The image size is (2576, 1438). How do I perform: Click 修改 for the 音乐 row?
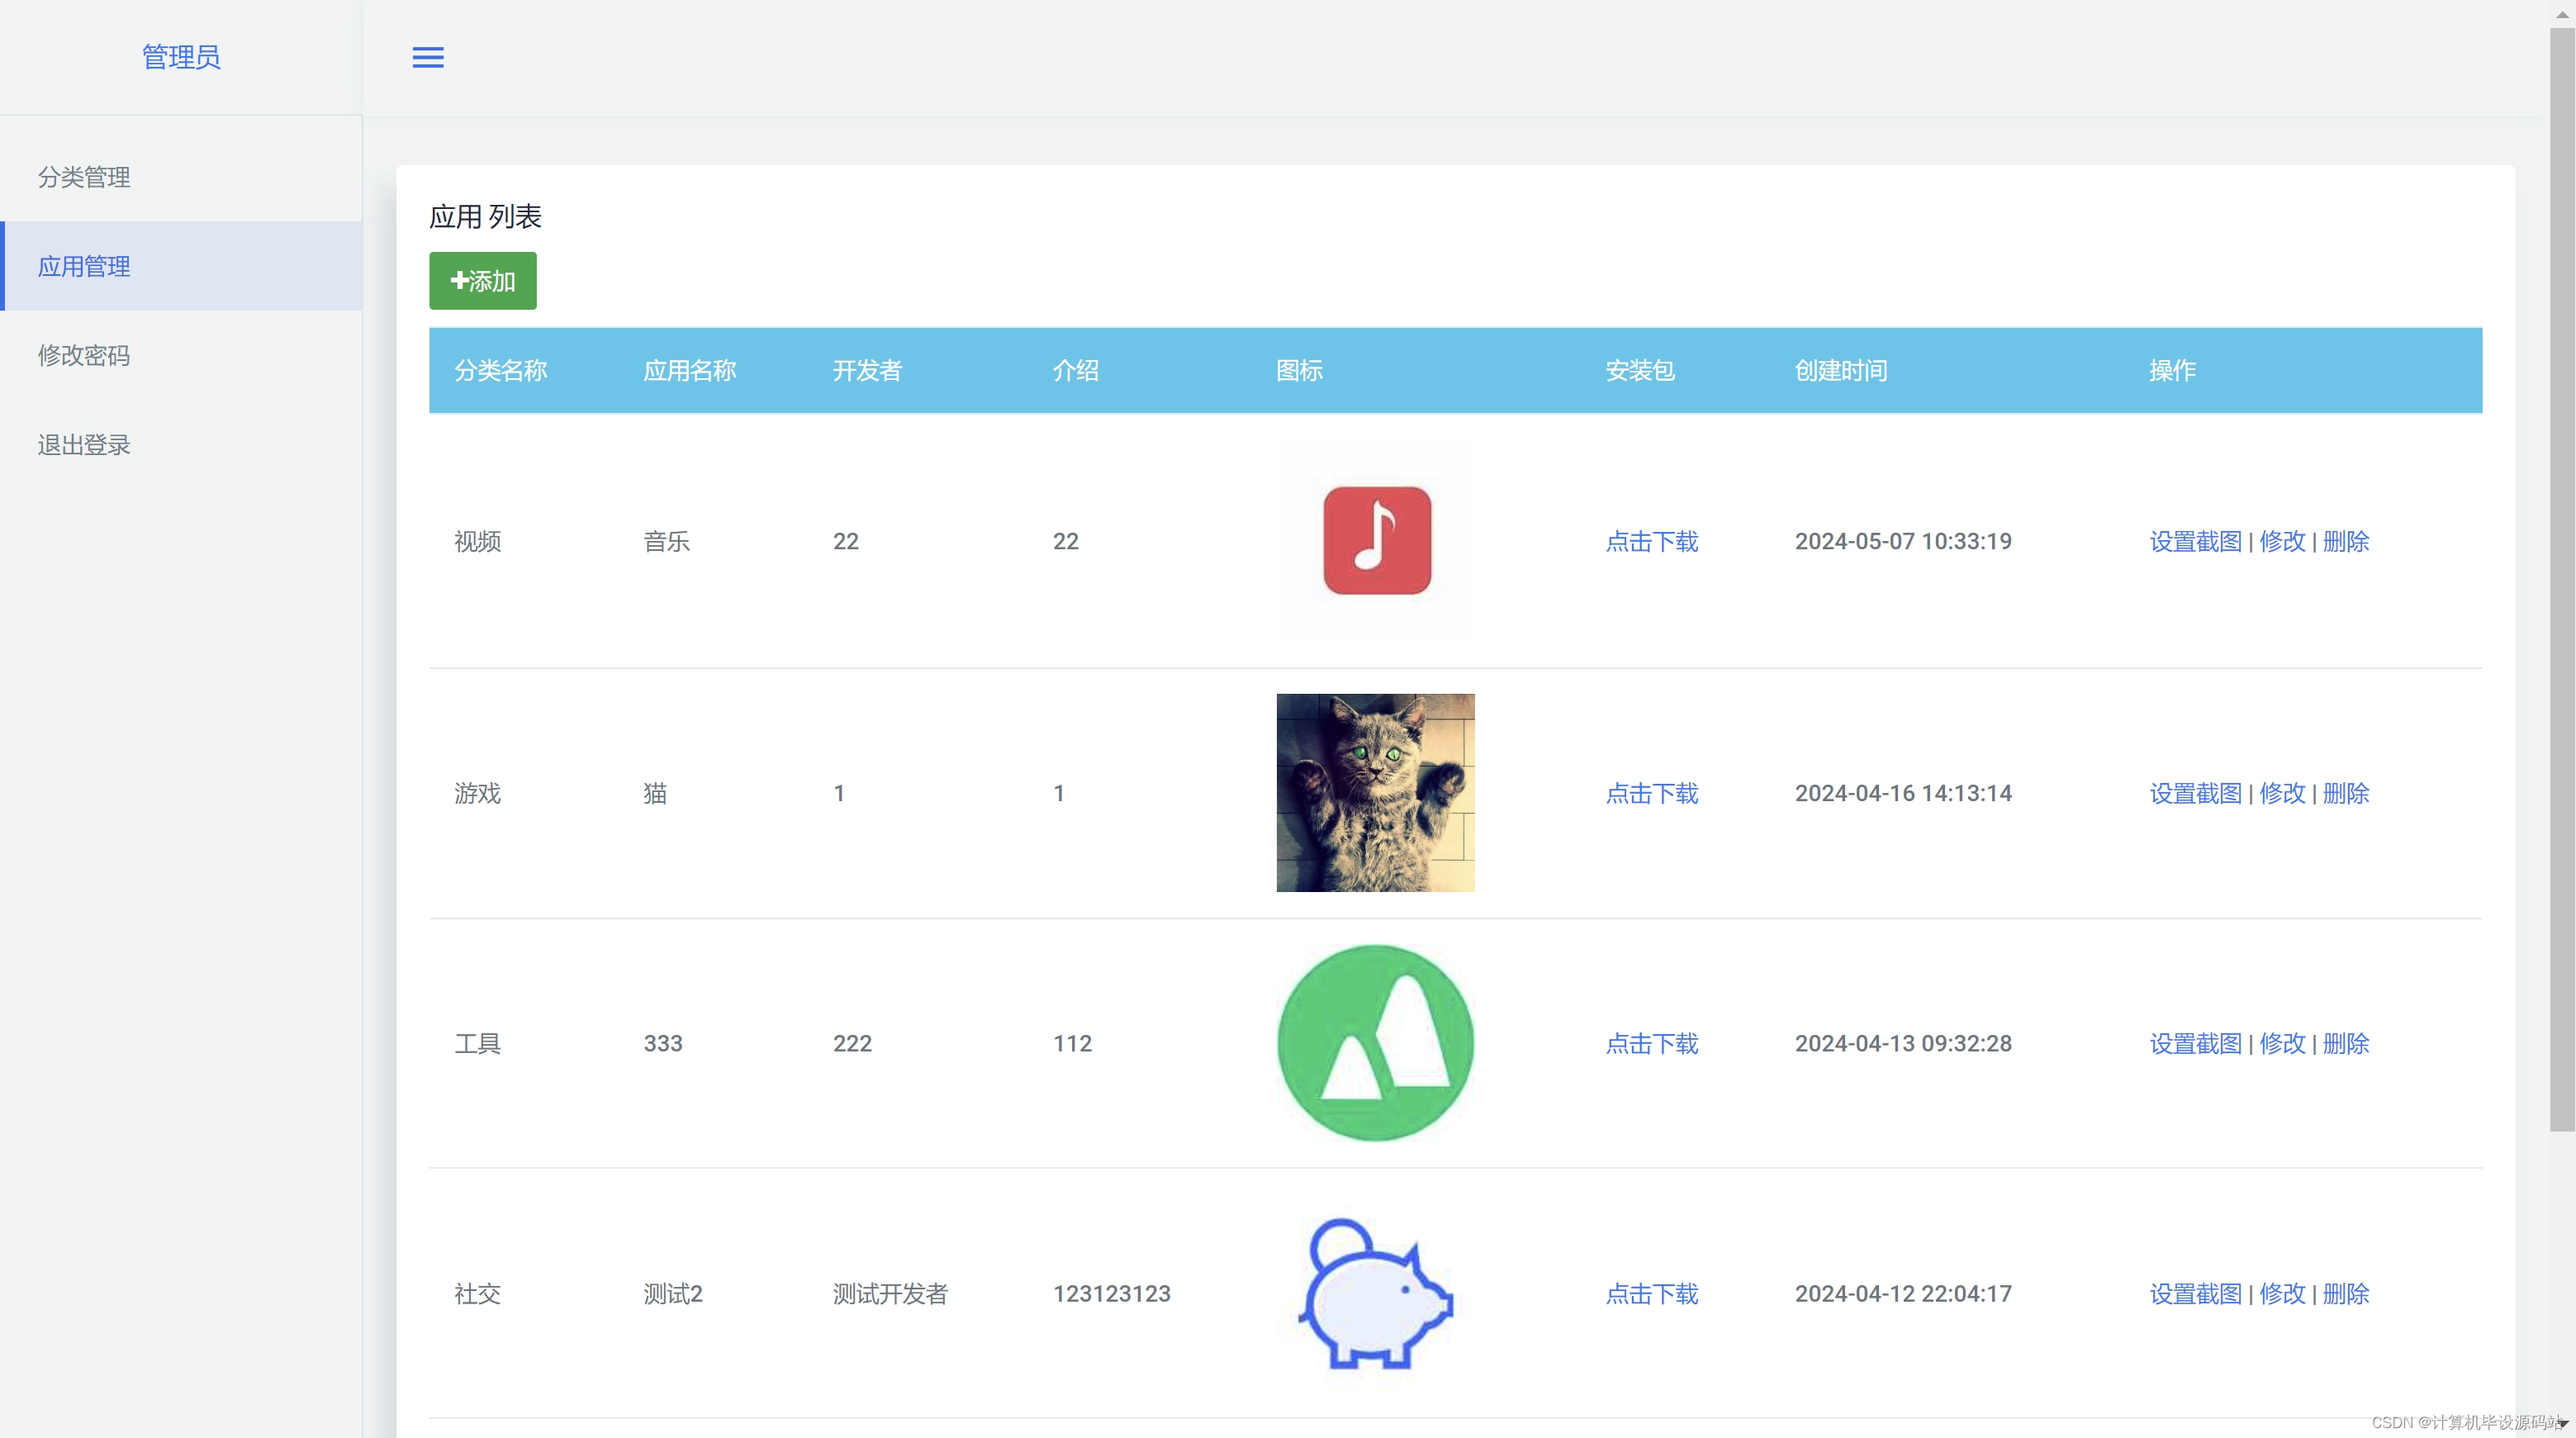(x=2282, y=541)
